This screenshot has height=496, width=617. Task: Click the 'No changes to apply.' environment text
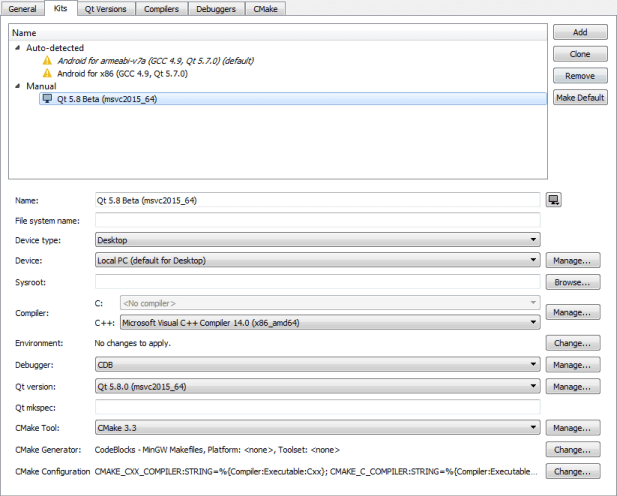click(x=133, y=343)
